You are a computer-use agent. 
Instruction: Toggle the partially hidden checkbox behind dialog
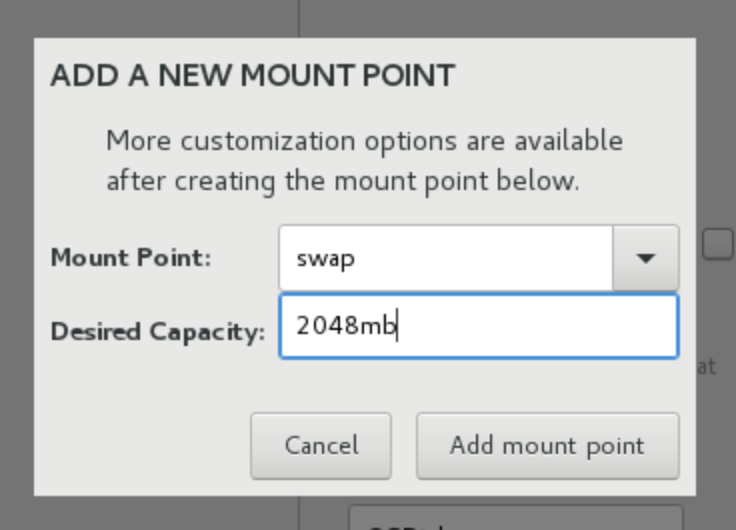(x=718, y=244)
